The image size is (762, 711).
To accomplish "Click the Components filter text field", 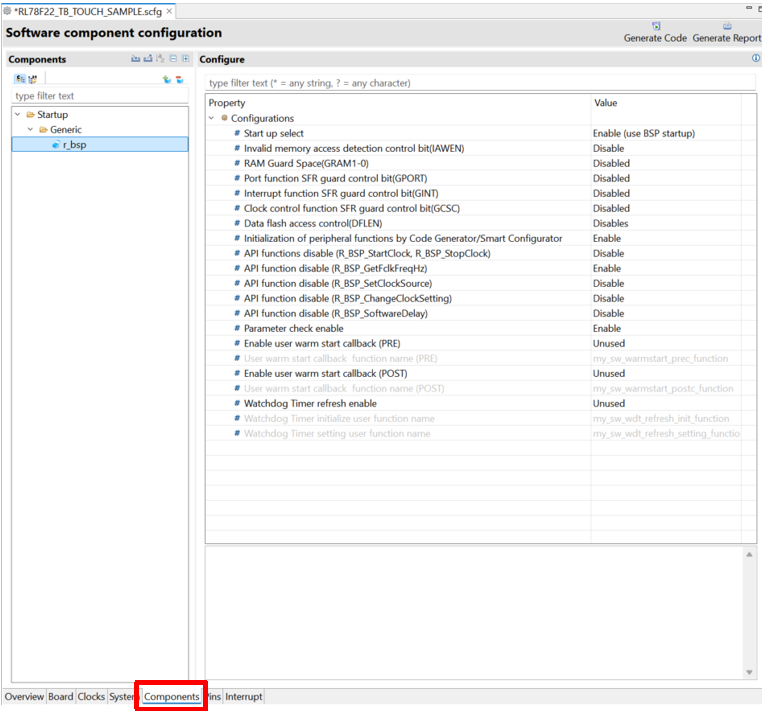I will [100, 96].
